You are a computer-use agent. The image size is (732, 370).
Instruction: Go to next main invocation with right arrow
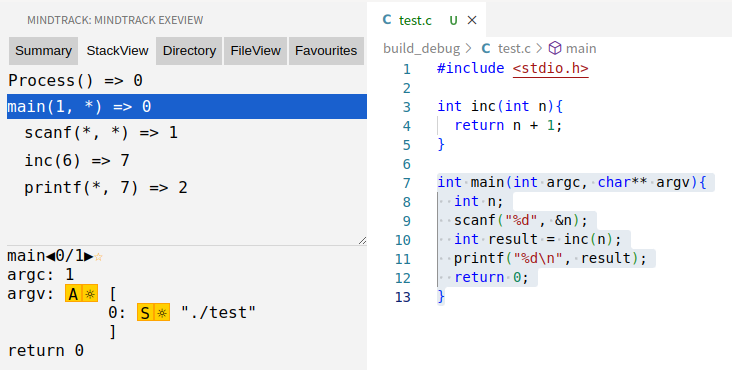pos(88,256)
